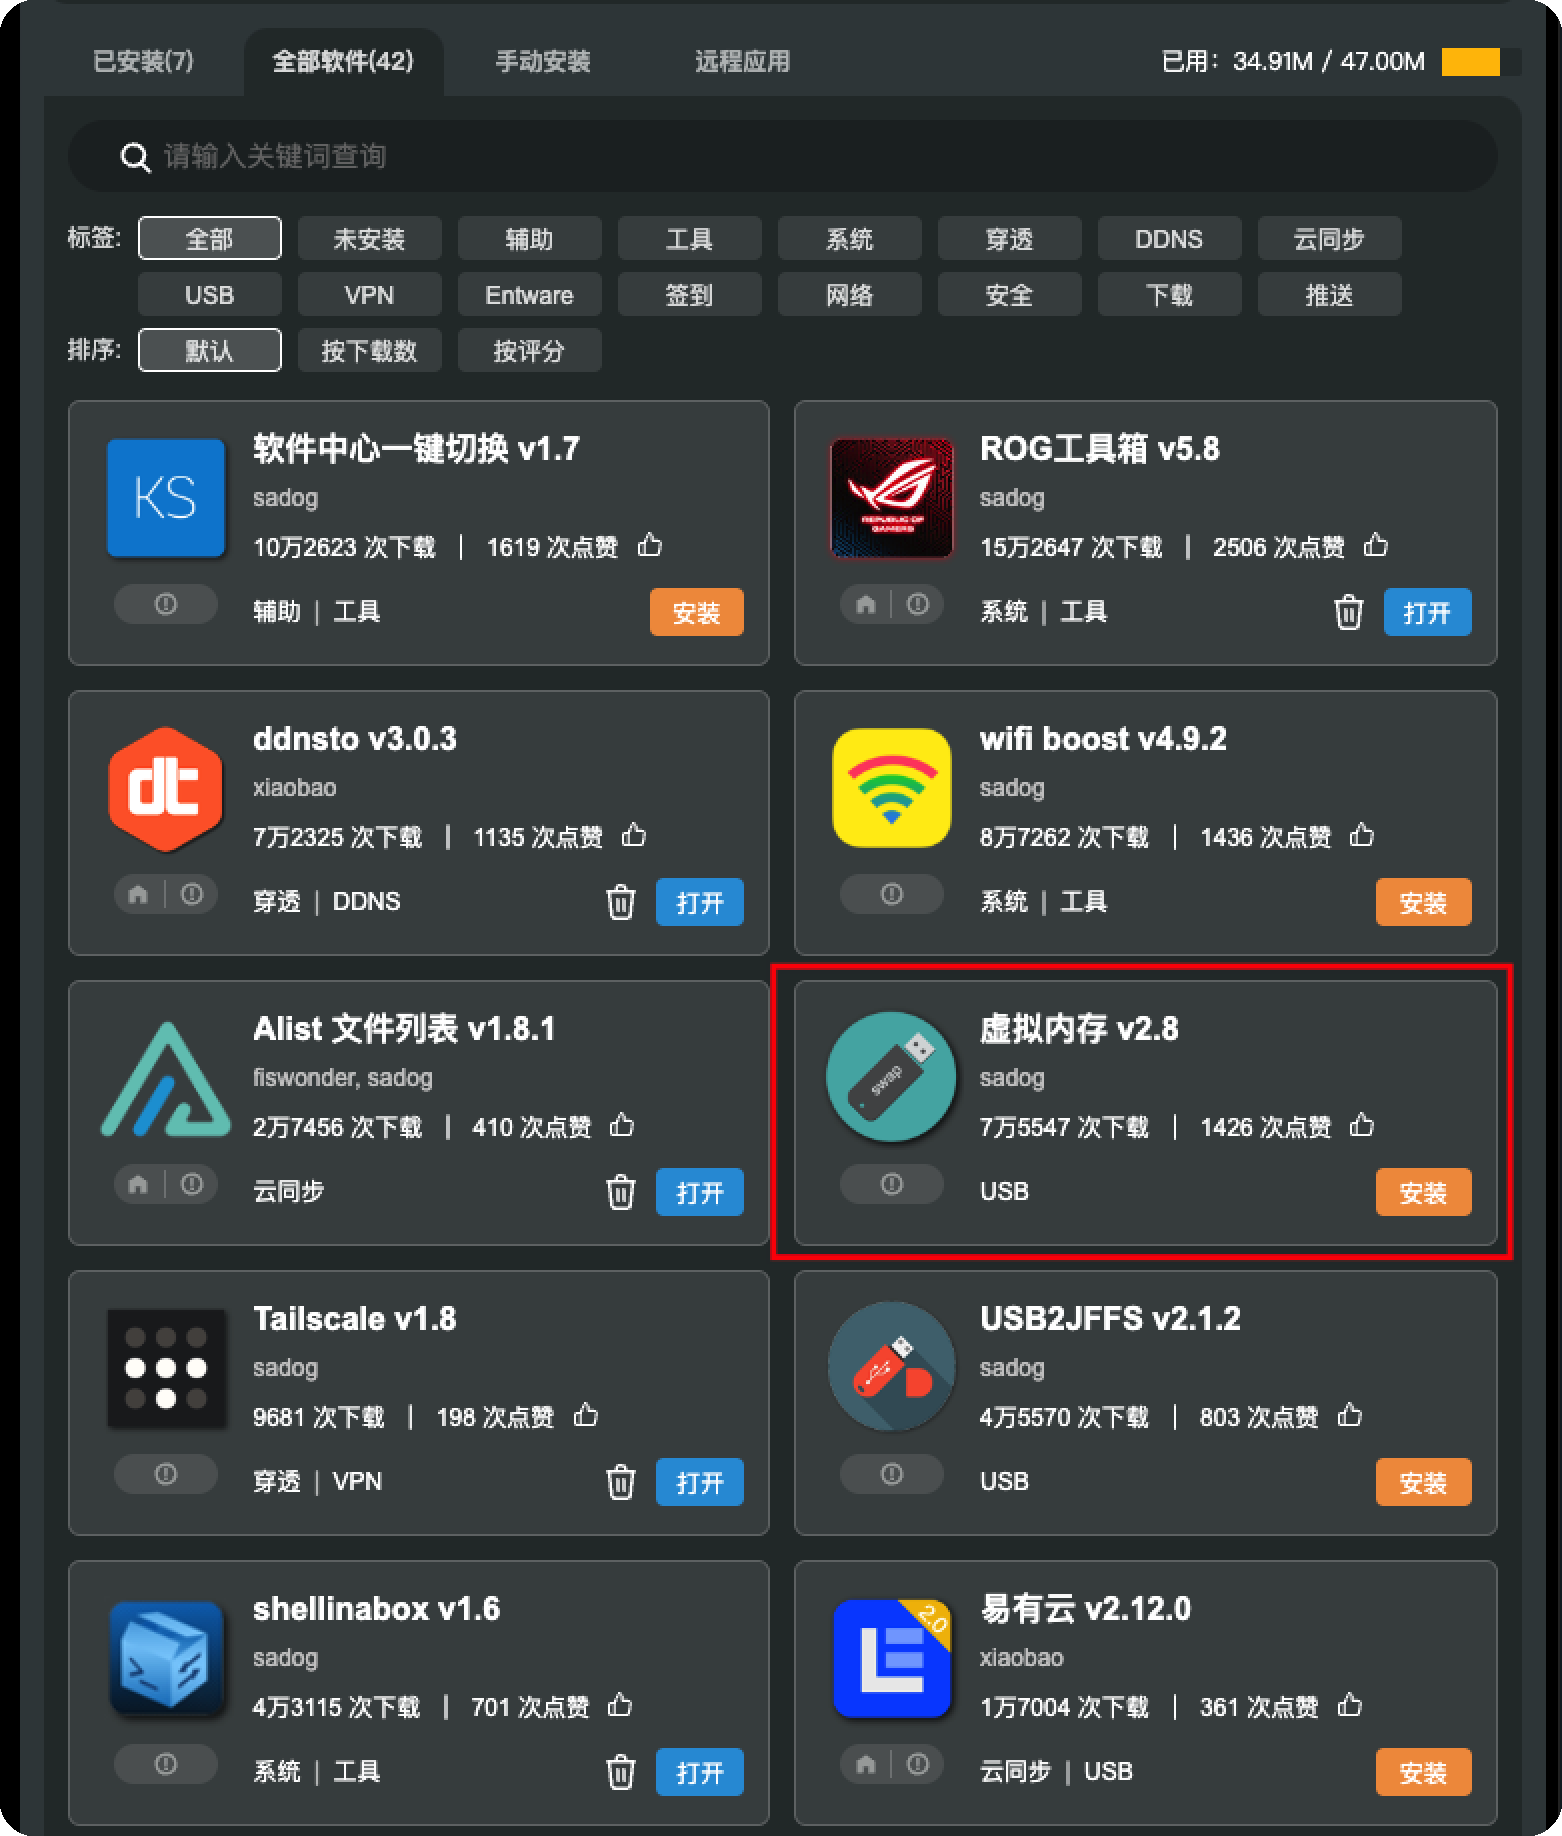This screenshot has height=1836, width=1562.
Task: Click the ROG toolbox app icon
Action: click(892, 498)
